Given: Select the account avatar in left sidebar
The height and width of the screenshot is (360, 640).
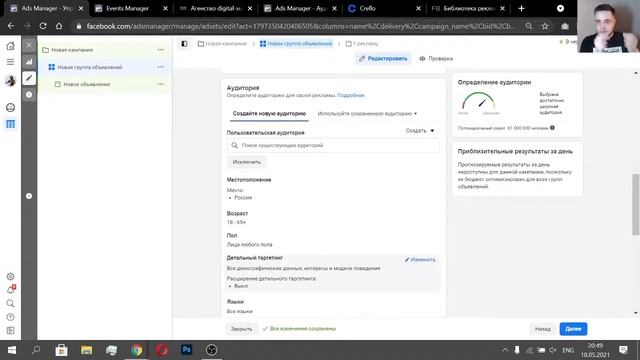Looking at the screenshot, I should pos(11,81).
